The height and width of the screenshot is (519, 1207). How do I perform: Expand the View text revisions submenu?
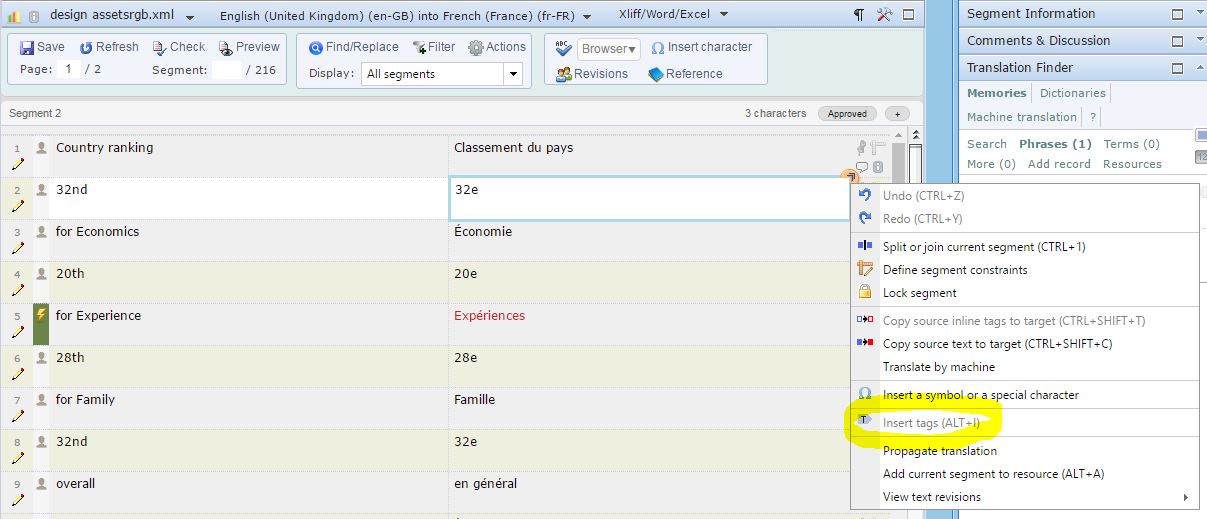click(x=1186, y=497)
